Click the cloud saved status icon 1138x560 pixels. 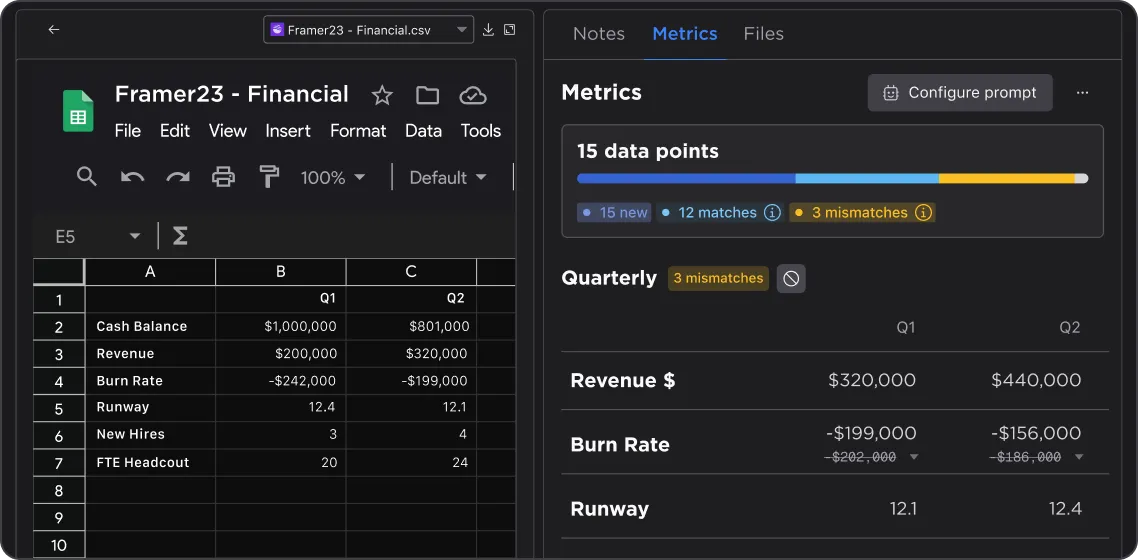pyautogui.click(x=472, y=95)
